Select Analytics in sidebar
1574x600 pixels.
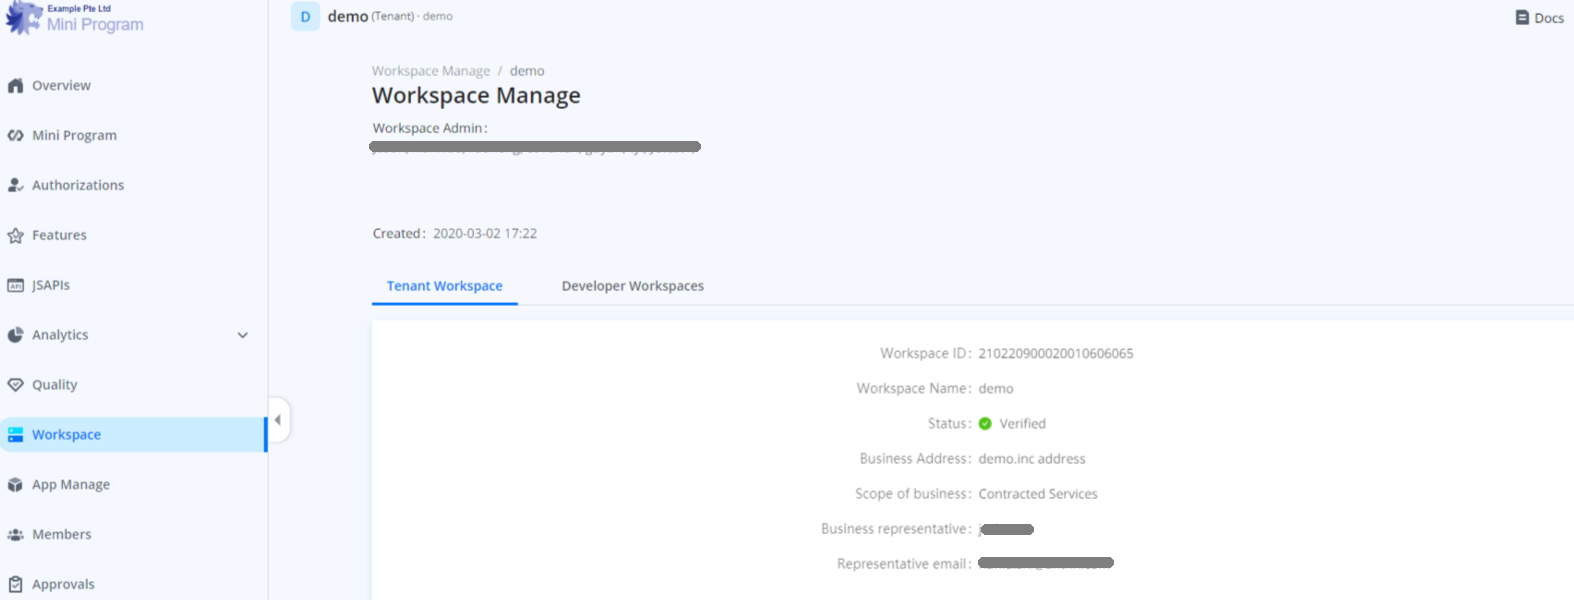click(60, 335)
